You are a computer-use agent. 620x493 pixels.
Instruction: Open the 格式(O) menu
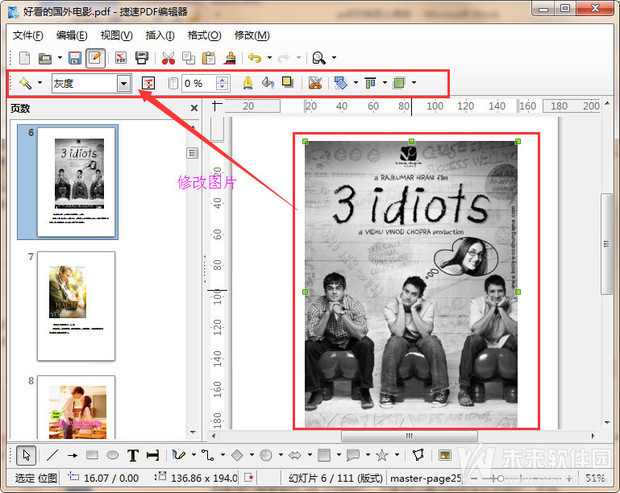[x=204, y=36]
